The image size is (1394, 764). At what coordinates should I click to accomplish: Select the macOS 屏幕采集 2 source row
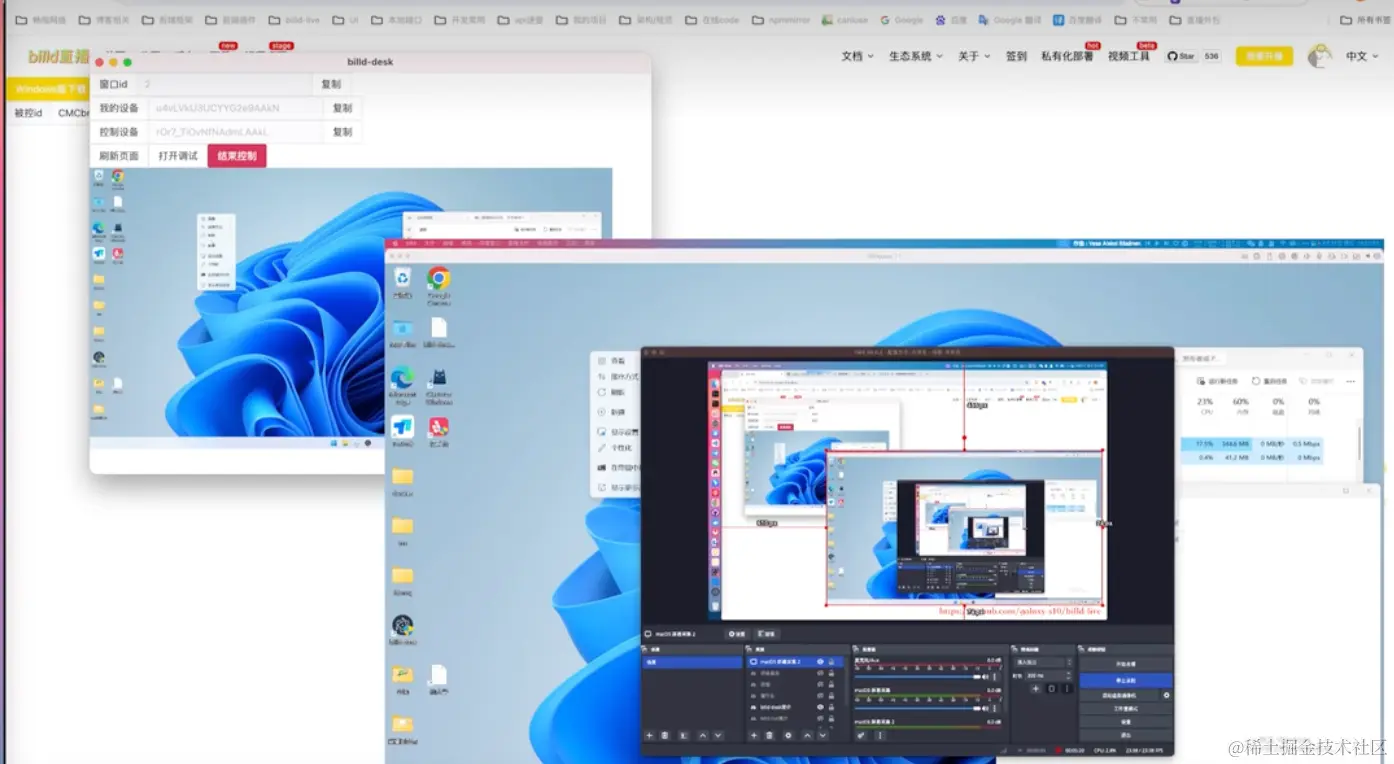pos(795,661)
